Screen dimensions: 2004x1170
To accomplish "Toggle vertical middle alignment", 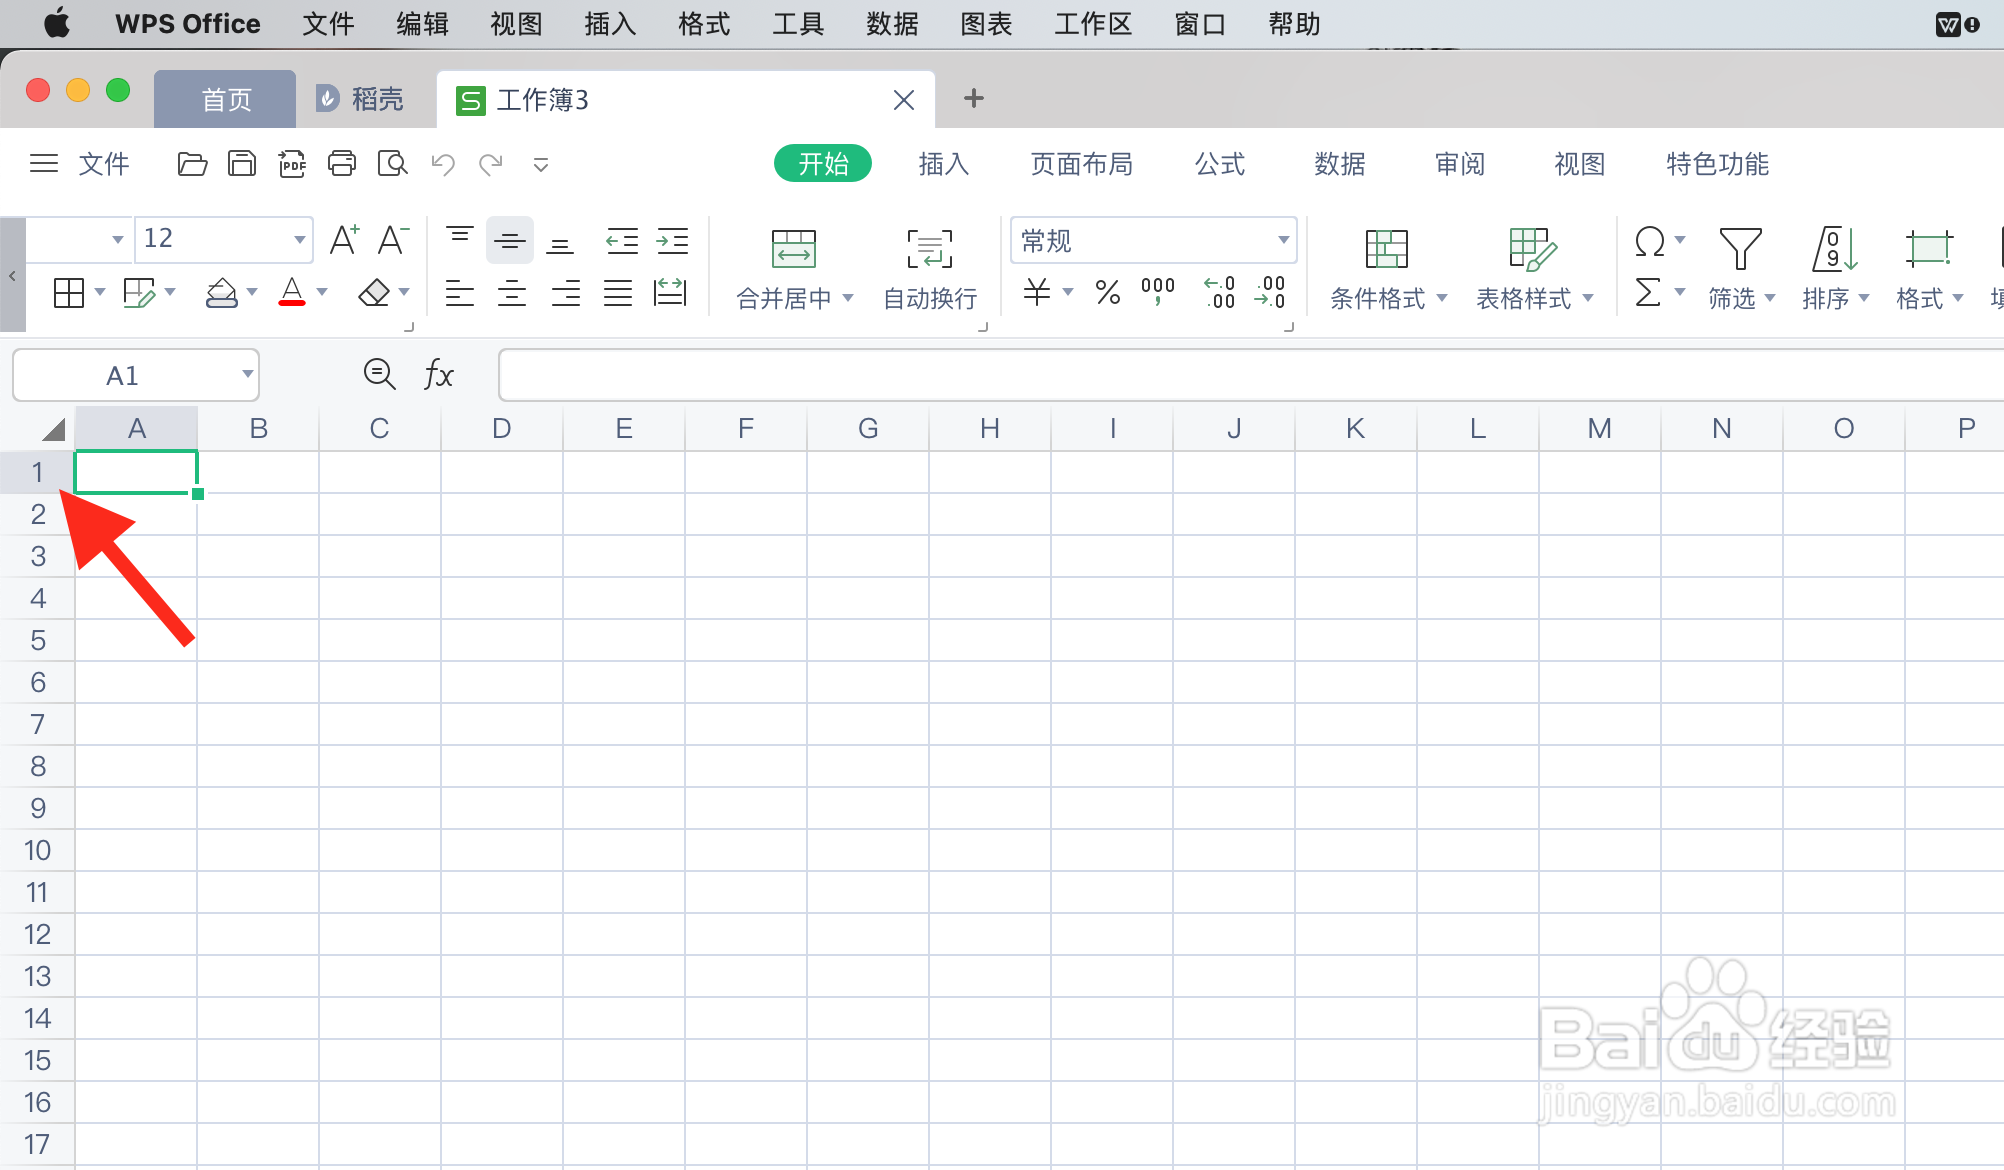I will (510, 240).
